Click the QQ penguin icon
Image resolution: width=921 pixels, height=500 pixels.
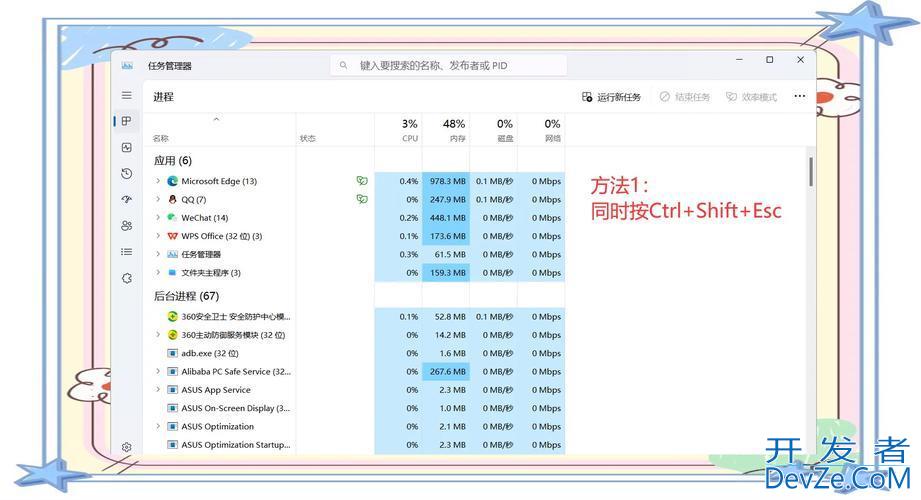pos(172,199)
